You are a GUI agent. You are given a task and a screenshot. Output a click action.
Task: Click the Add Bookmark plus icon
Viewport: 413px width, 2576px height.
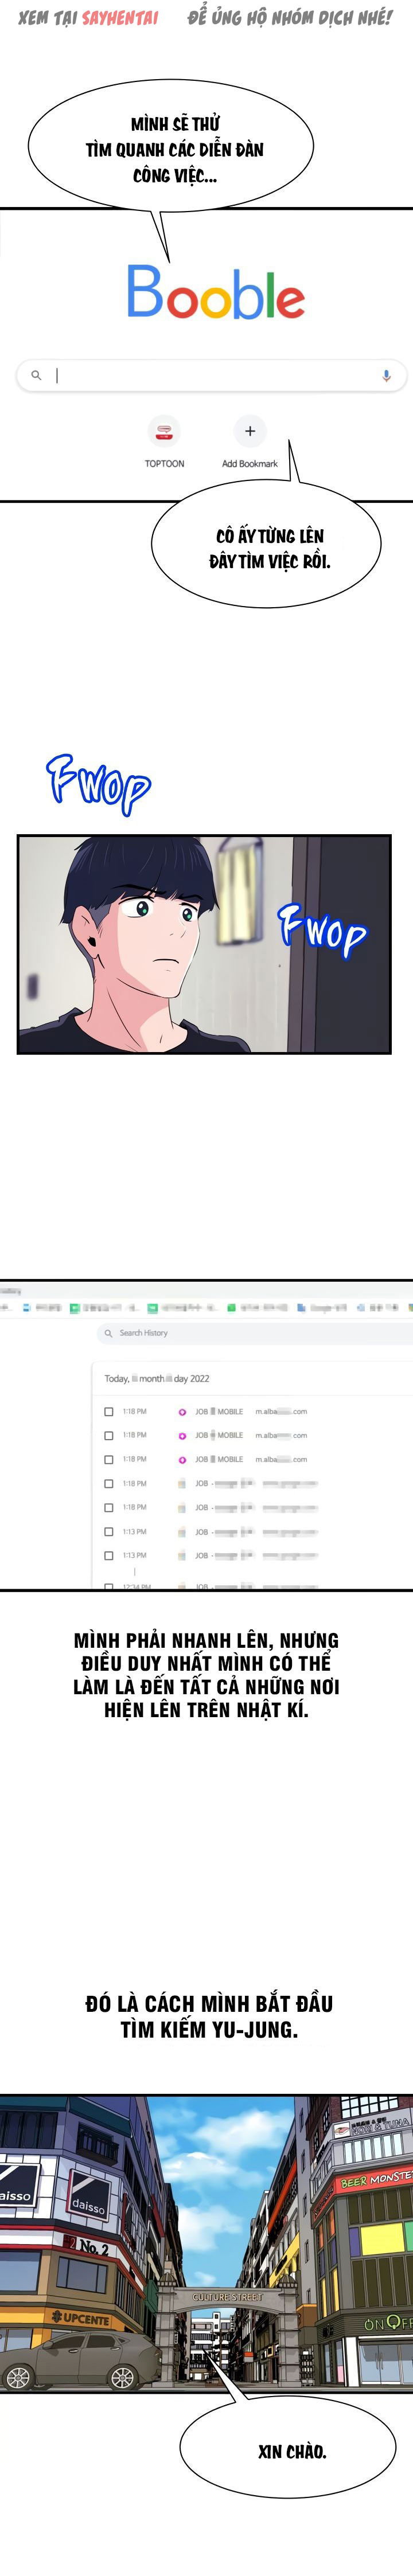(250, 431)
